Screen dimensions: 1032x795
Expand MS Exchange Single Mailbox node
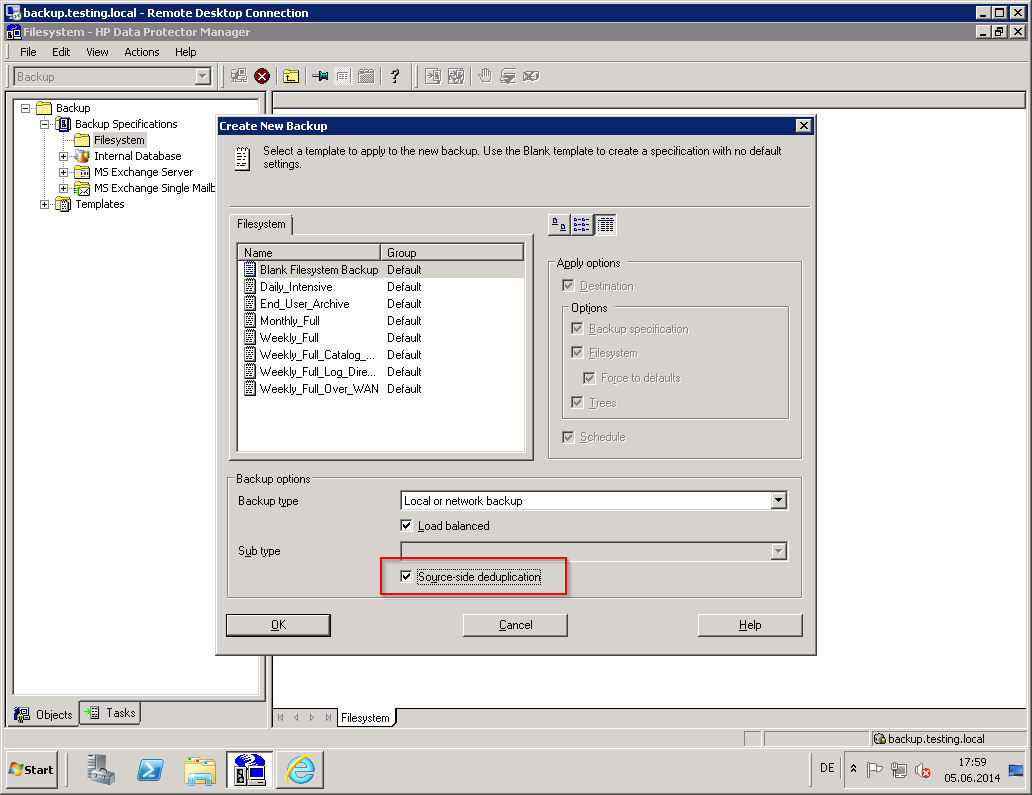[63, 188]
